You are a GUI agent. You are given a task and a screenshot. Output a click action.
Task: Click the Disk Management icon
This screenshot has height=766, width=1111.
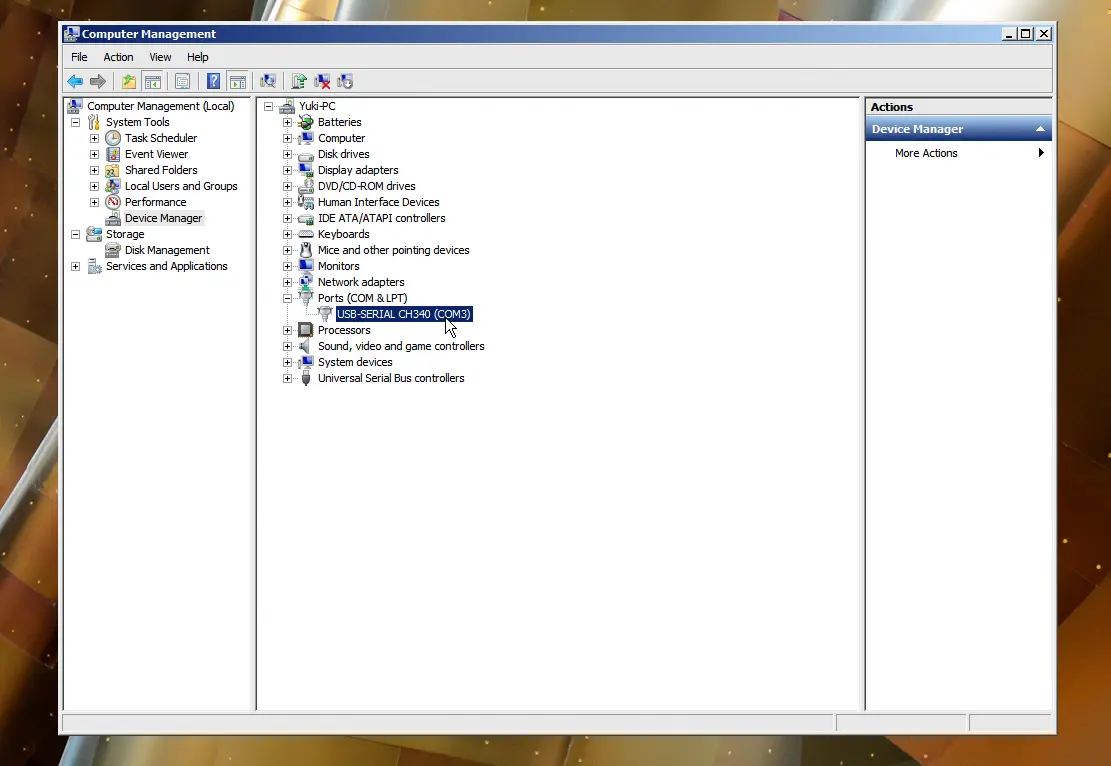113,250
